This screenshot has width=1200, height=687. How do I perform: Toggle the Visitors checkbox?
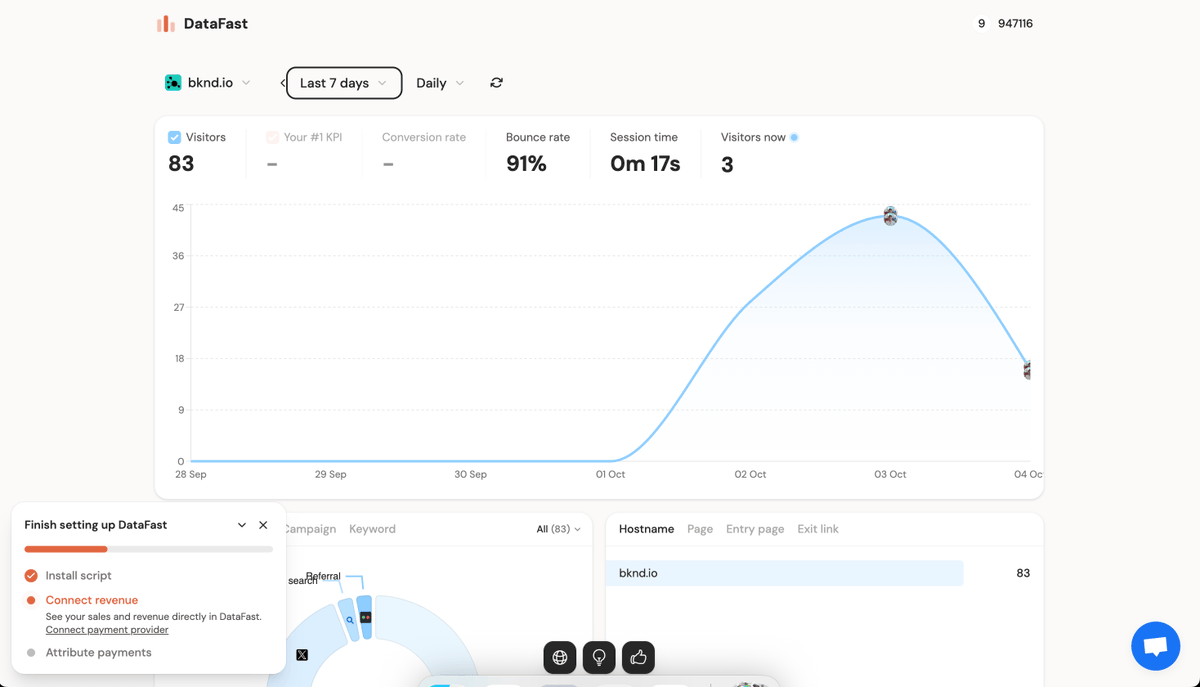tap(174, 137)
